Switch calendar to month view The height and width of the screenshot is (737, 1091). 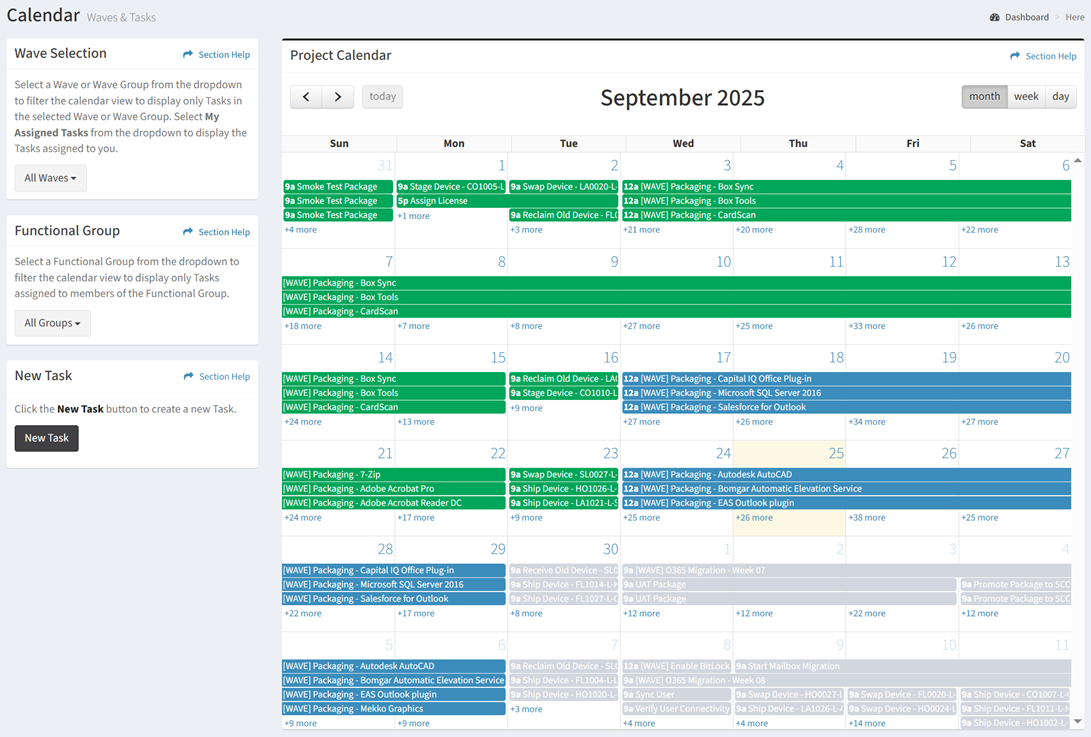(984, 97)
